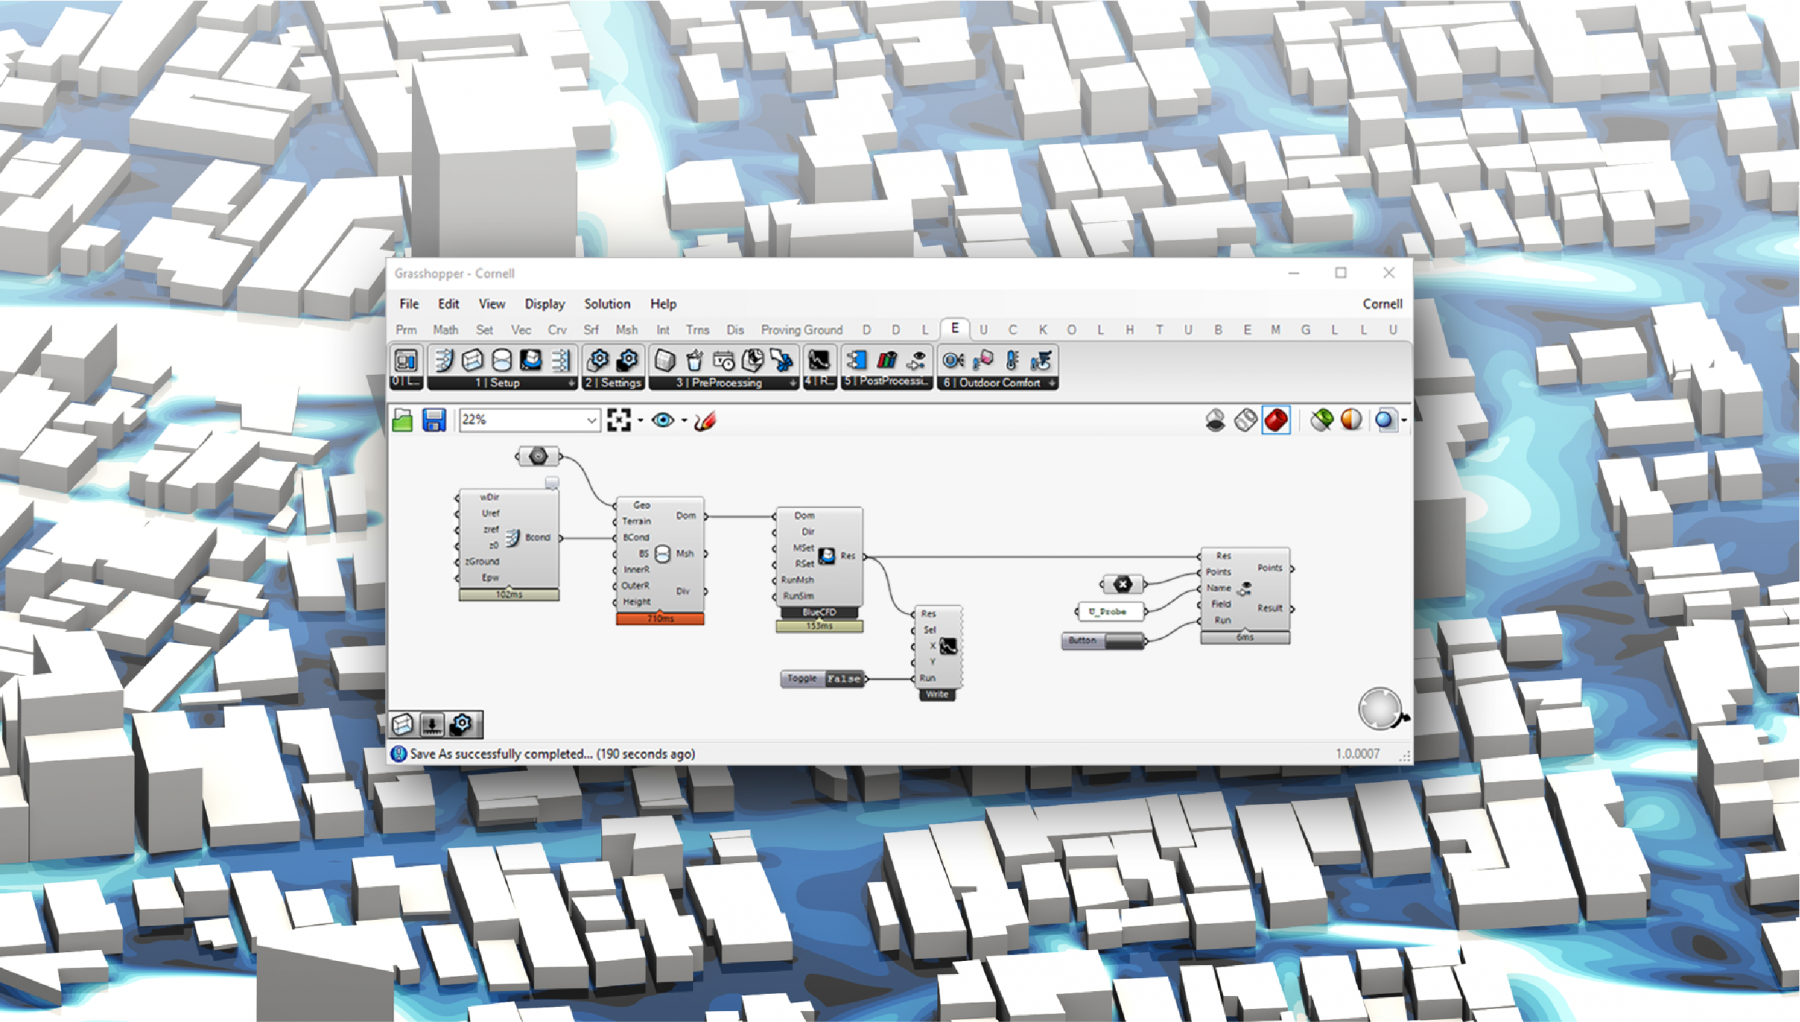Open the 22% zoom level dropdown
1800x1022 pixels.
591,420
